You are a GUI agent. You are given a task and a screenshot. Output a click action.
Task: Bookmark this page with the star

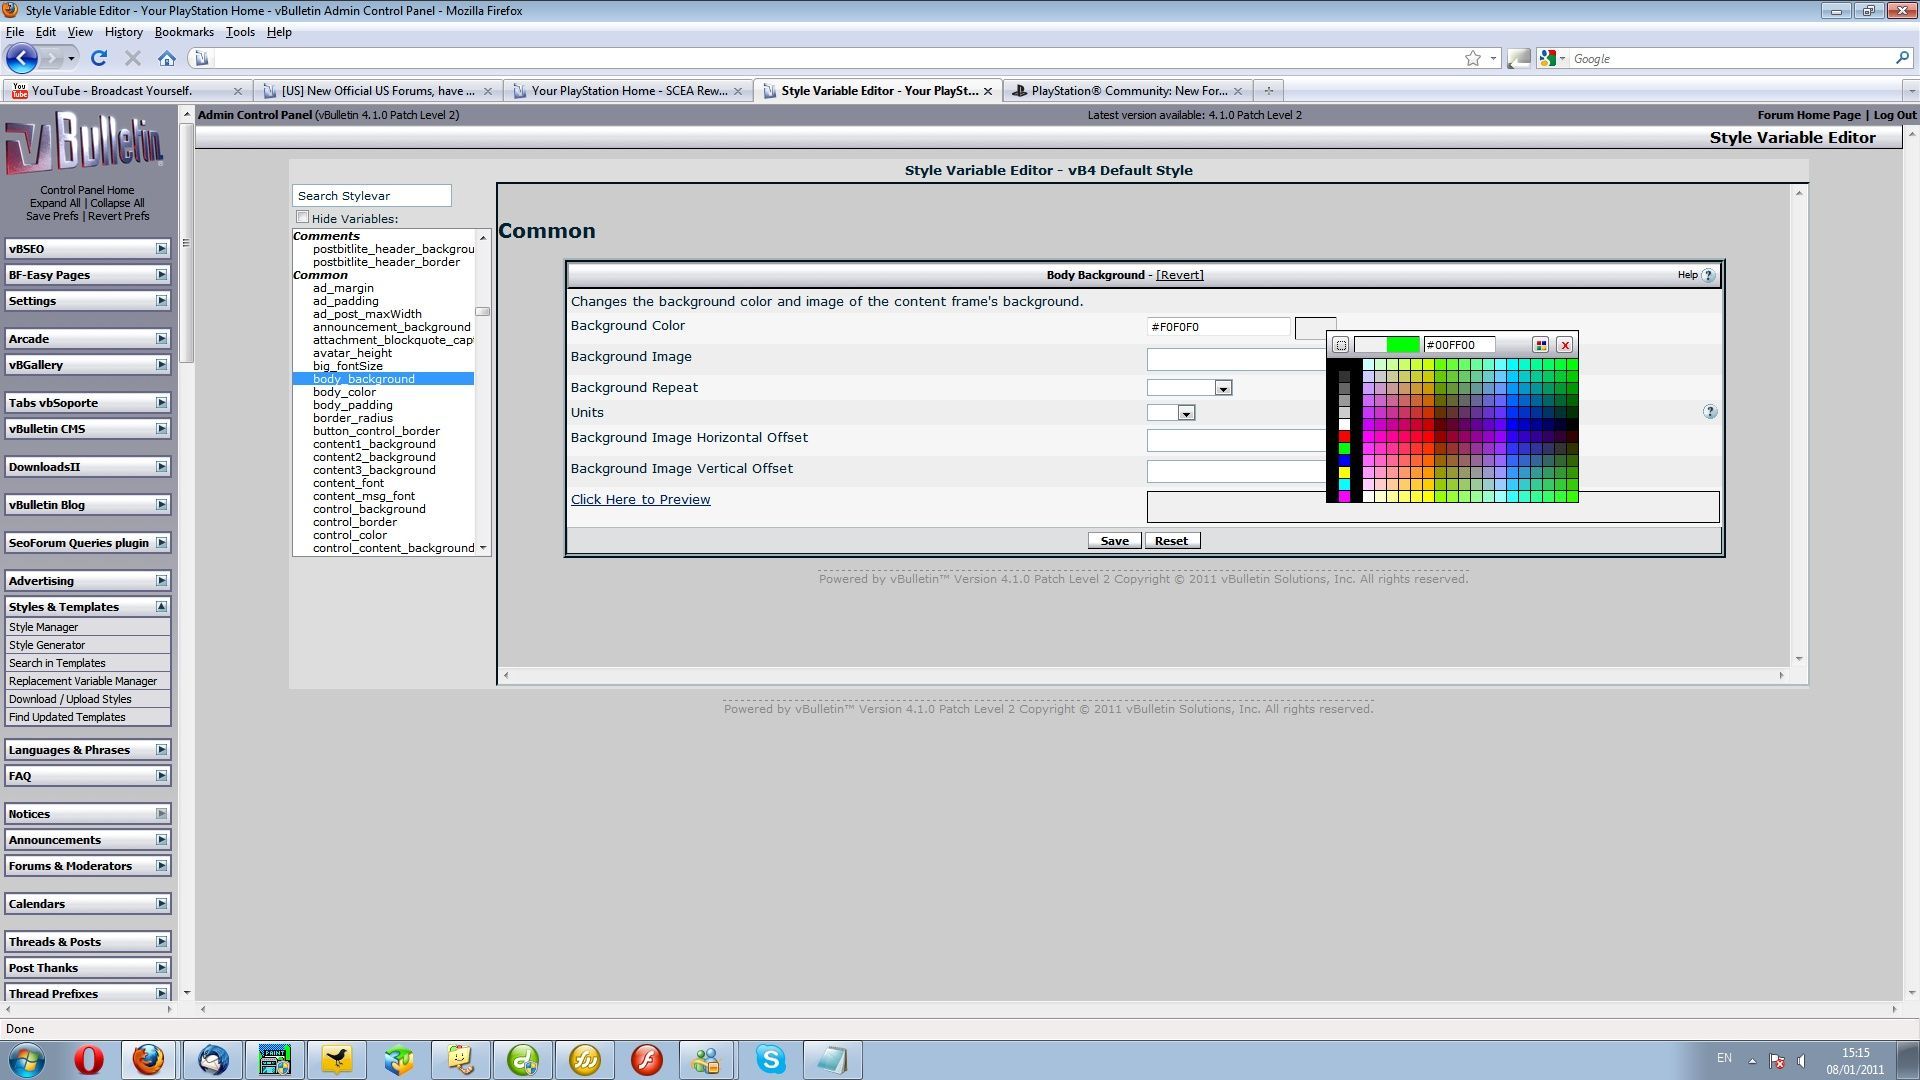point(1472,58)
